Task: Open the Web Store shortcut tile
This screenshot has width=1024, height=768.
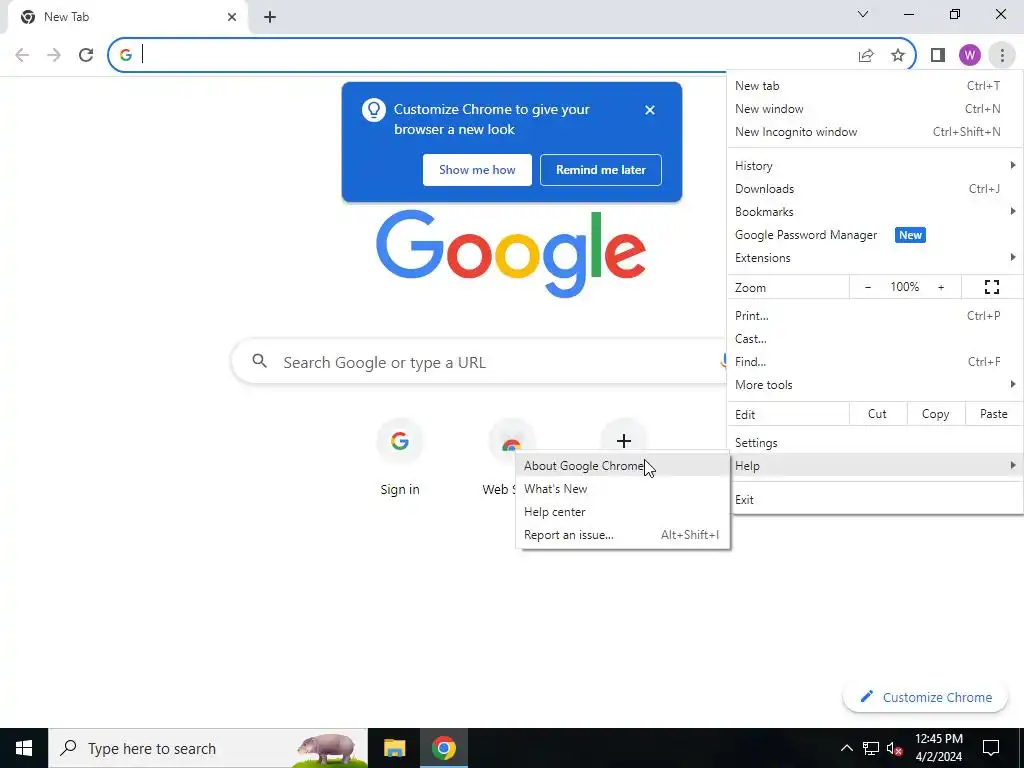Action: coord(500,458)
